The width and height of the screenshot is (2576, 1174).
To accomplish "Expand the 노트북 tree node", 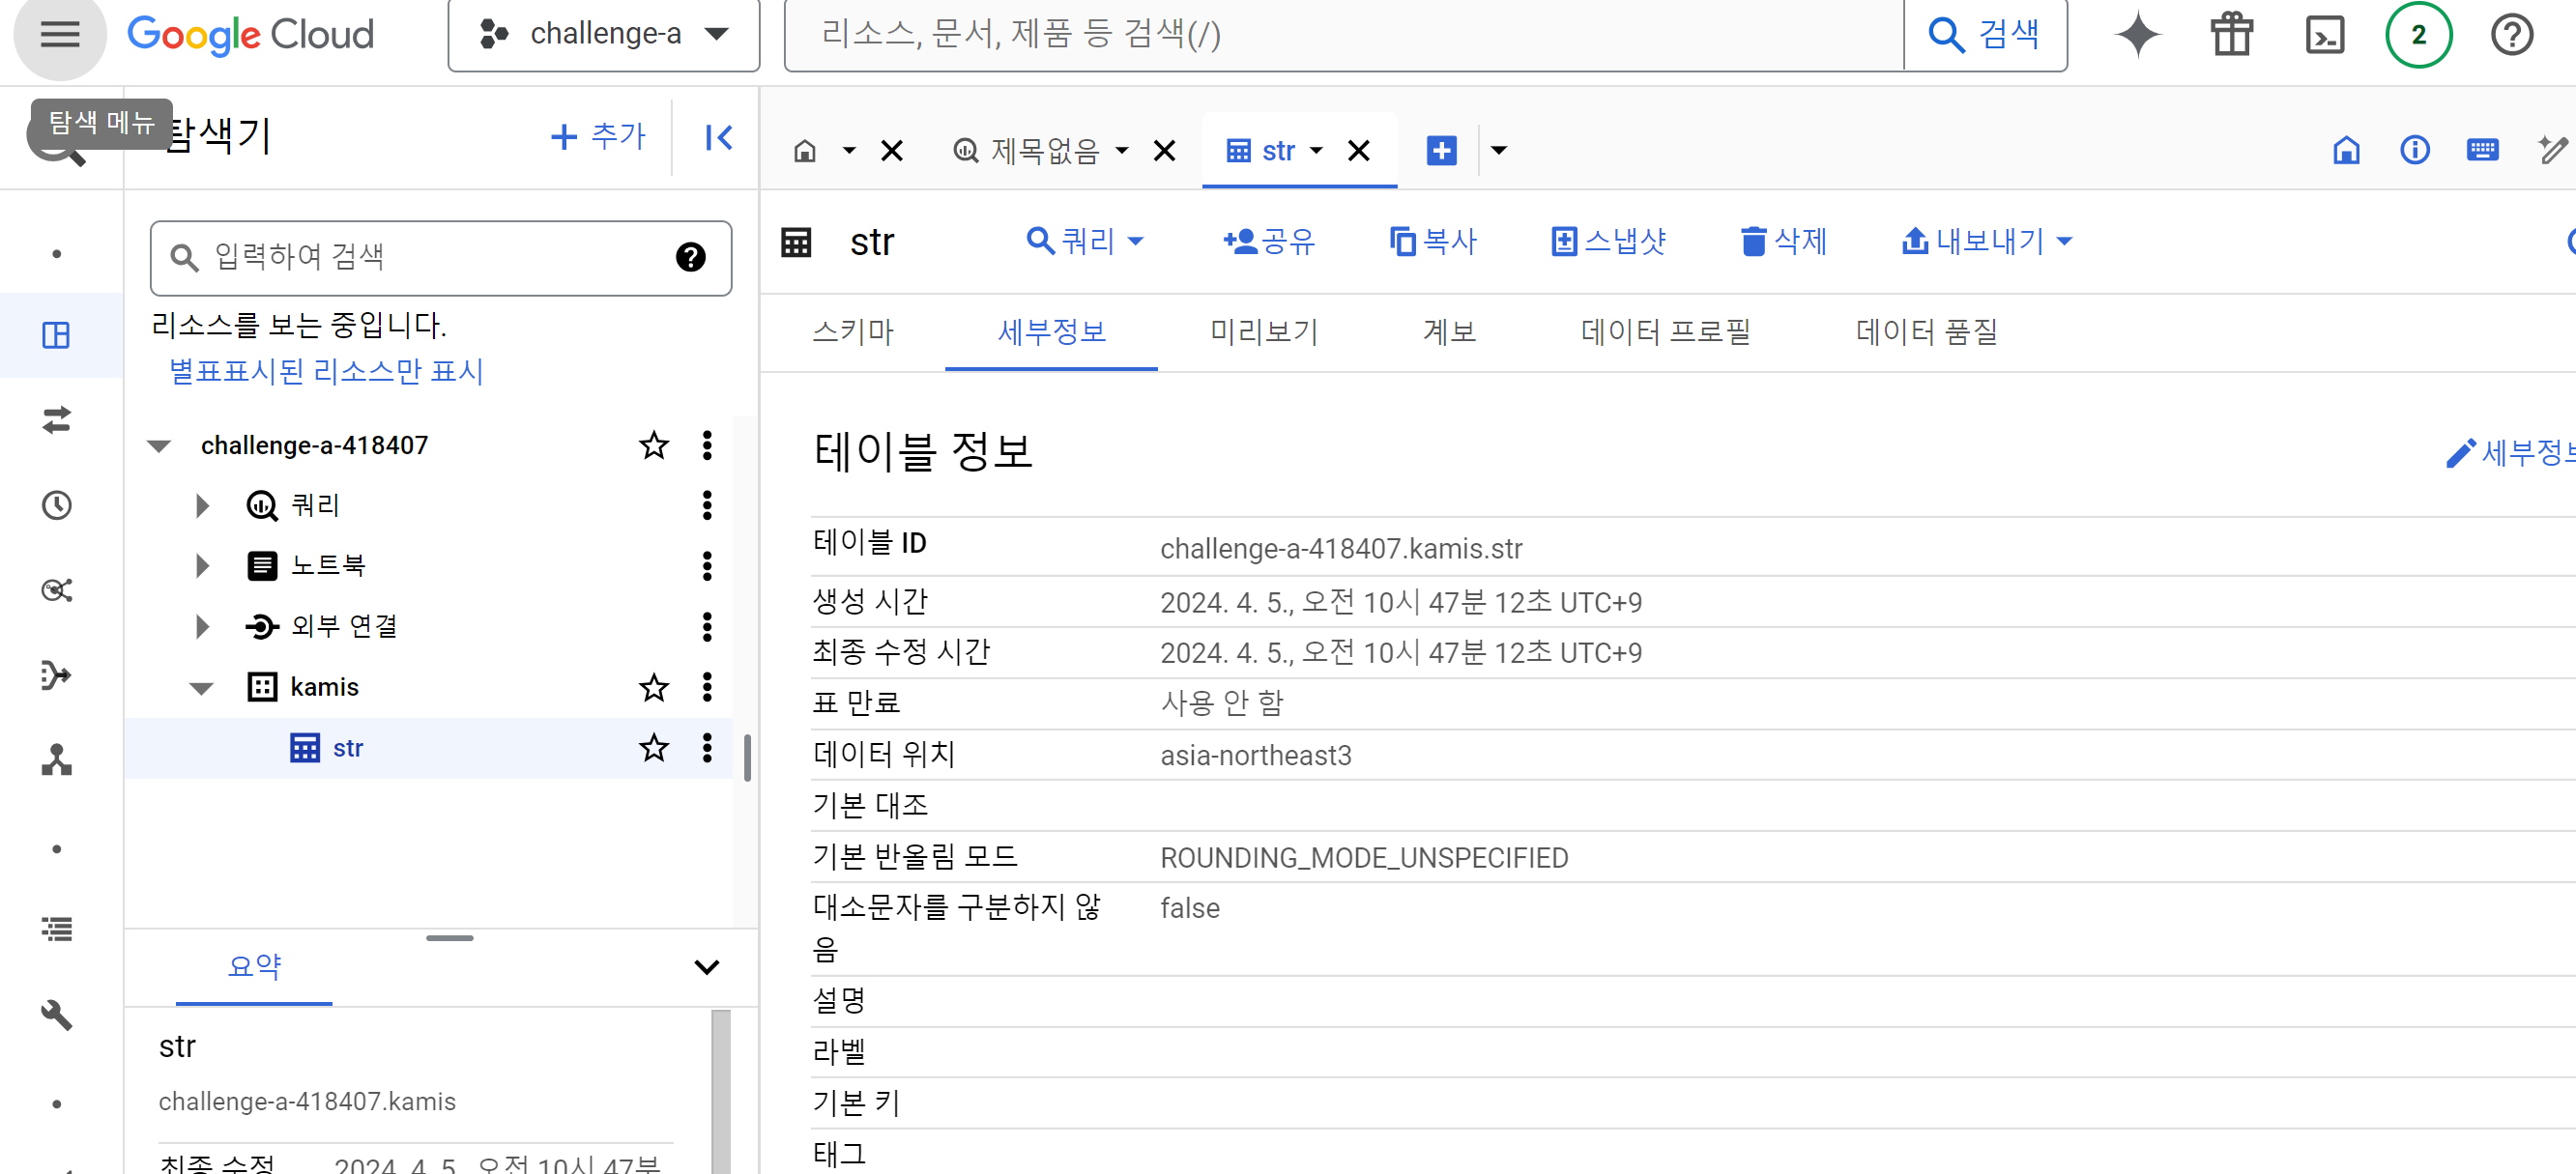I will [202, 566].
